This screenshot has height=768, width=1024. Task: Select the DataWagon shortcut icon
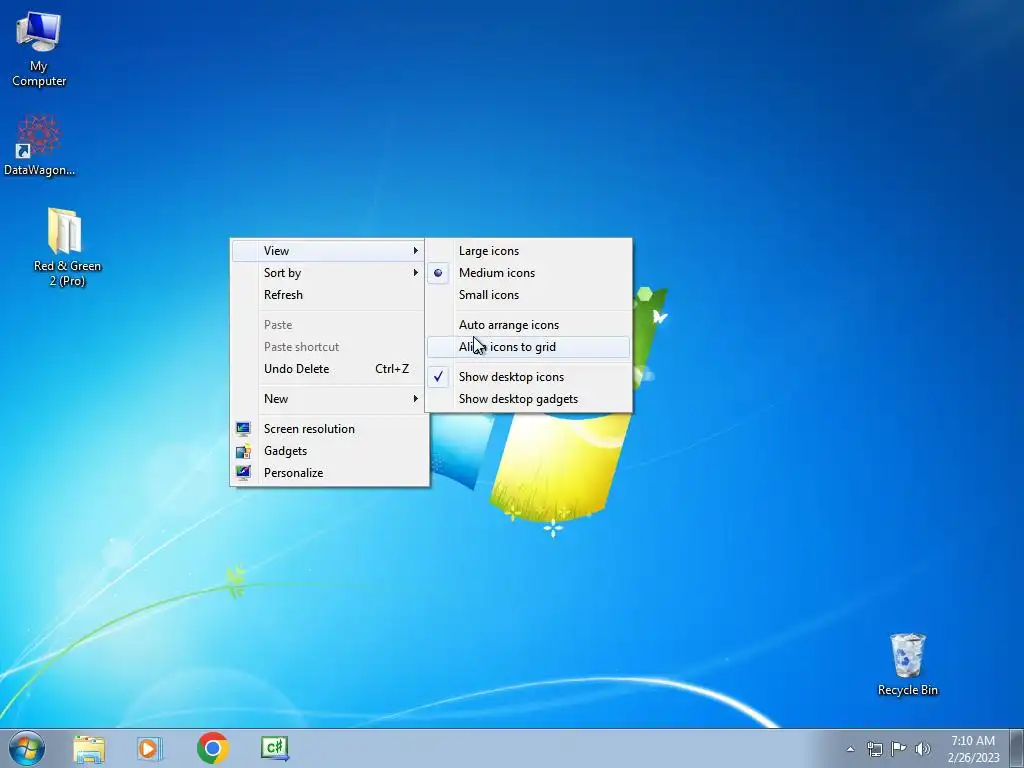coord(39,145)
